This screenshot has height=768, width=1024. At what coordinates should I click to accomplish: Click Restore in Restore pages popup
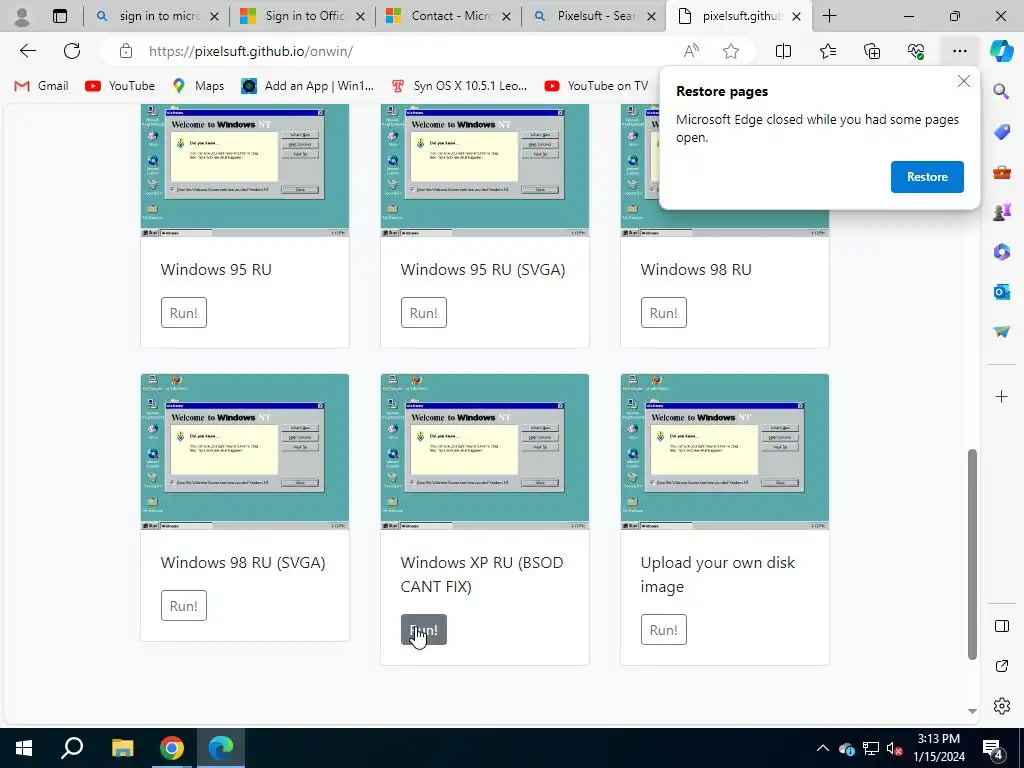coord(927,177)
